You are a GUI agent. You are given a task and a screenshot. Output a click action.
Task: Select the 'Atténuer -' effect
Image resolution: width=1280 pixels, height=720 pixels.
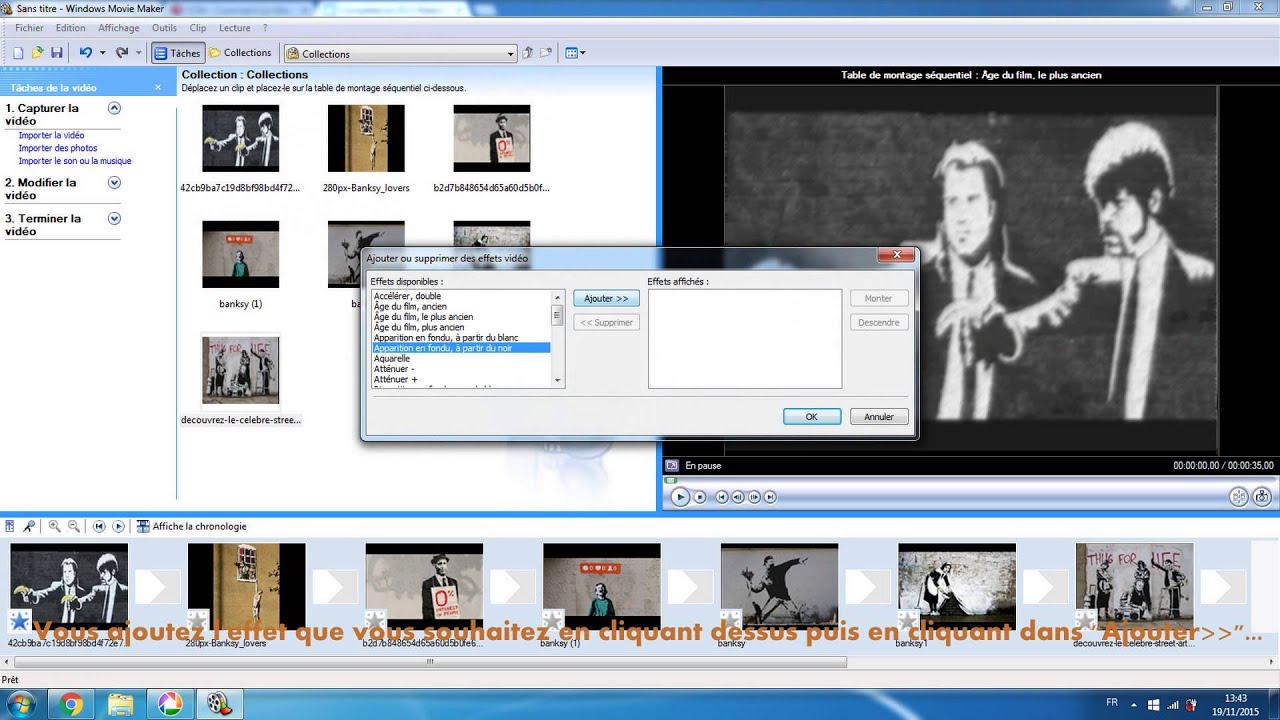[394, 369]
